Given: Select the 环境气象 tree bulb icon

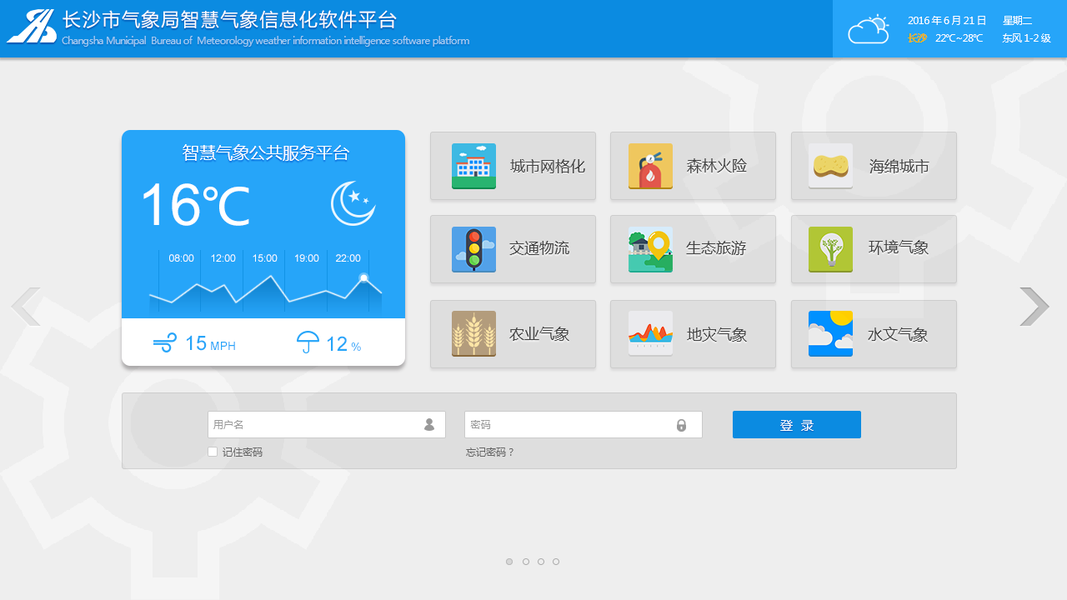Looking at the screenshot, I should (x=830, y=250).
